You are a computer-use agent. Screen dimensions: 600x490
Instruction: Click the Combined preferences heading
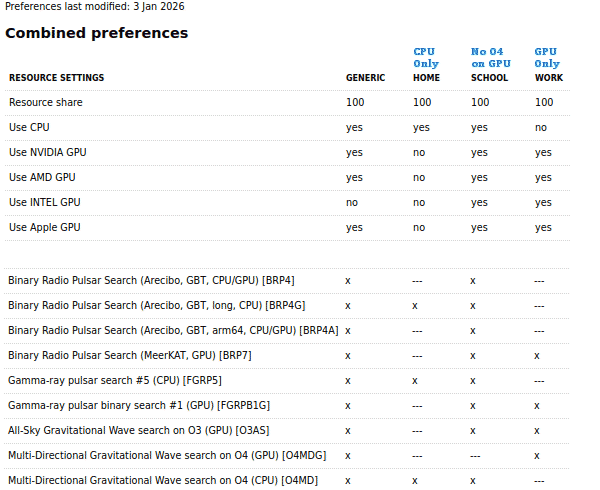pyautogui.click(x=96, y=33)
